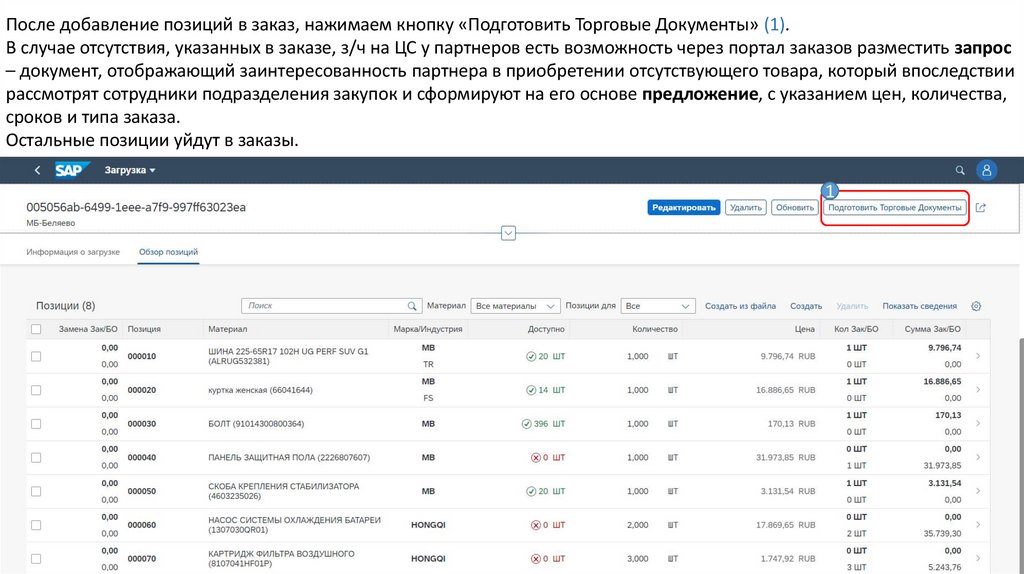Click availability check icon for row 000010
This screenshot has height=574, width=1024.
(x=531, y=357)
